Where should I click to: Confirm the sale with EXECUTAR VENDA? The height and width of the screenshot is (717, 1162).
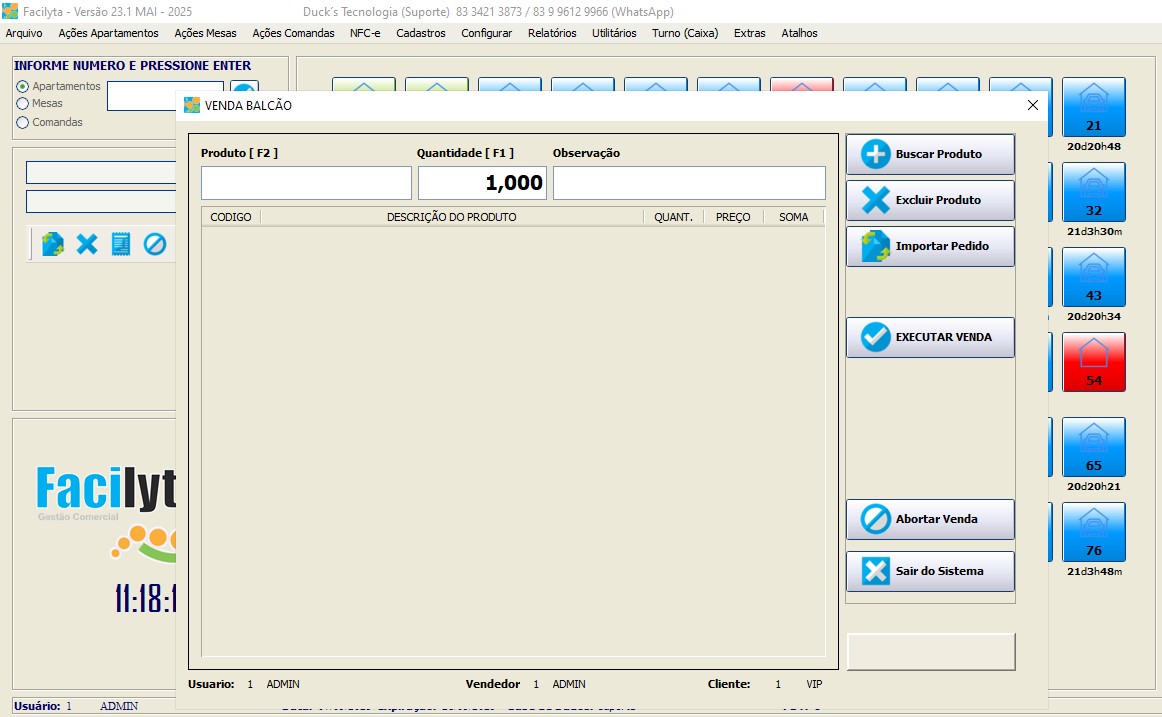coord(930,338)
